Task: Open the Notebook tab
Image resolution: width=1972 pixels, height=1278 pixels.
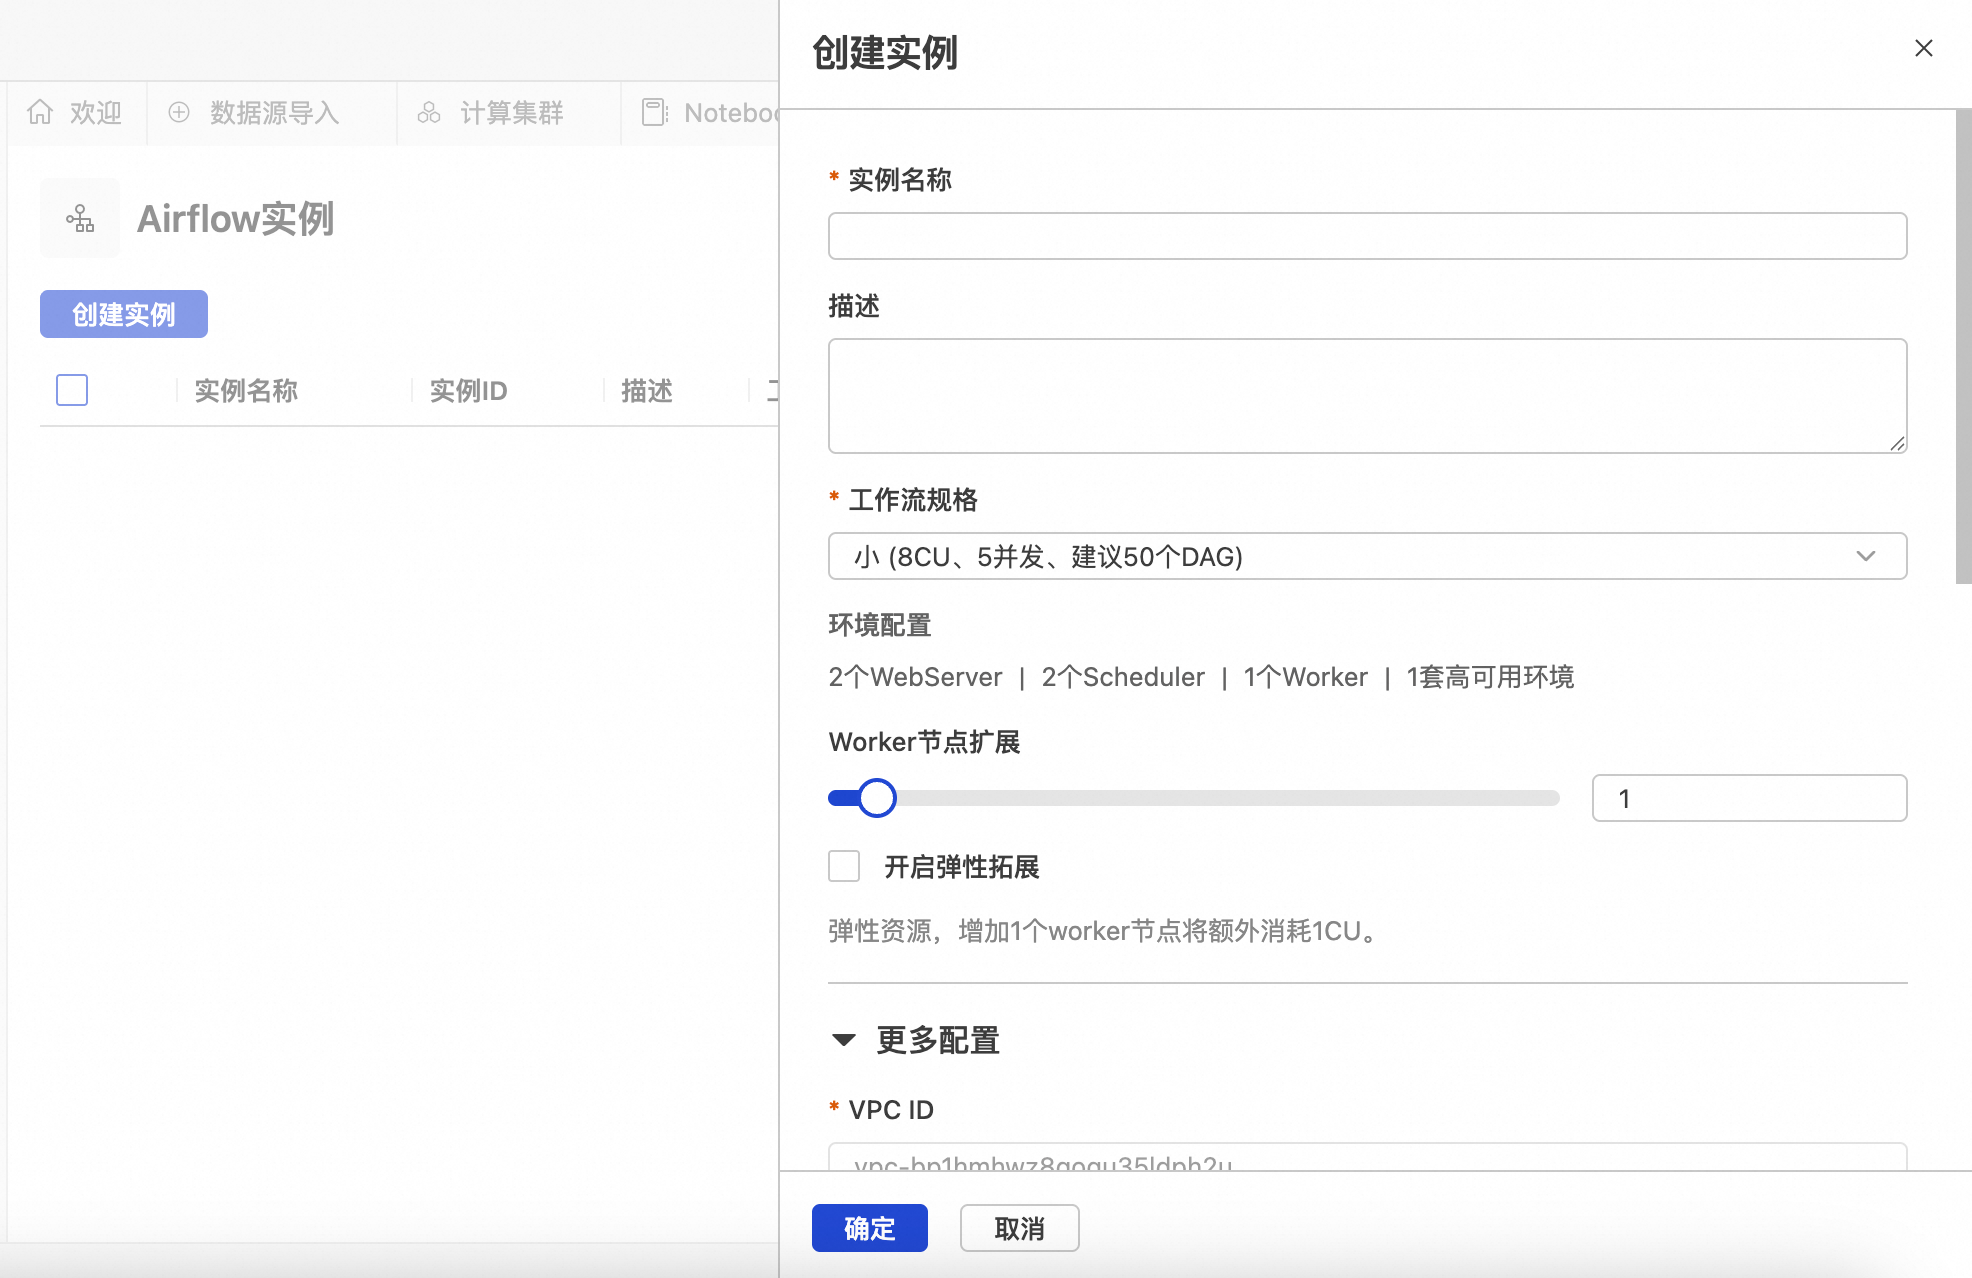Action: click(x=701, y=113)
